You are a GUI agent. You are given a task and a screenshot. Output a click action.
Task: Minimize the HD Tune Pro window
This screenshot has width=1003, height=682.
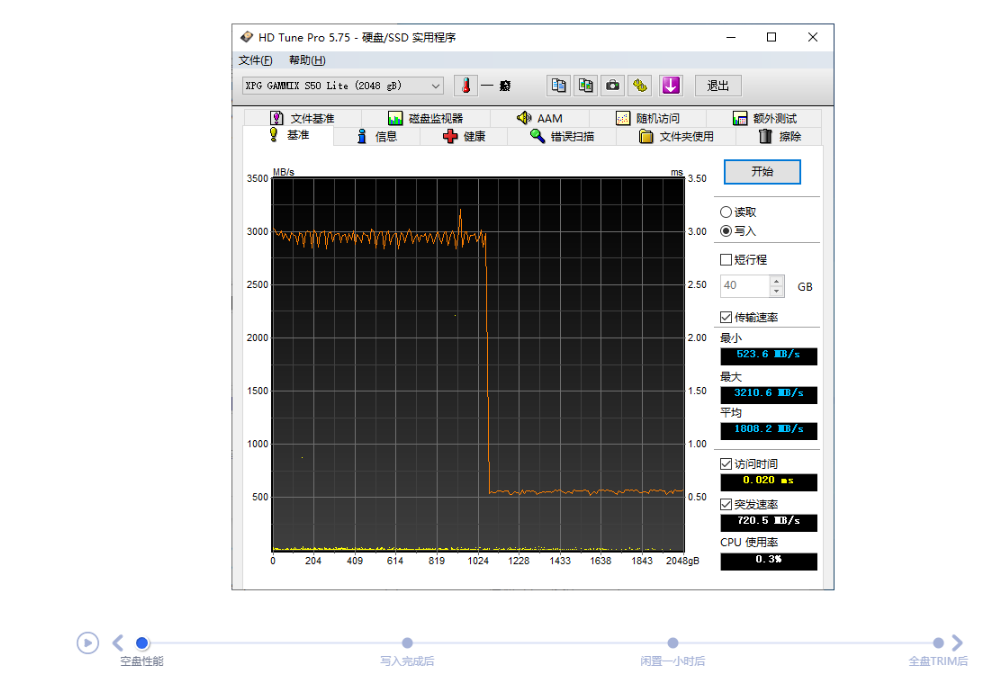(731, 37)
